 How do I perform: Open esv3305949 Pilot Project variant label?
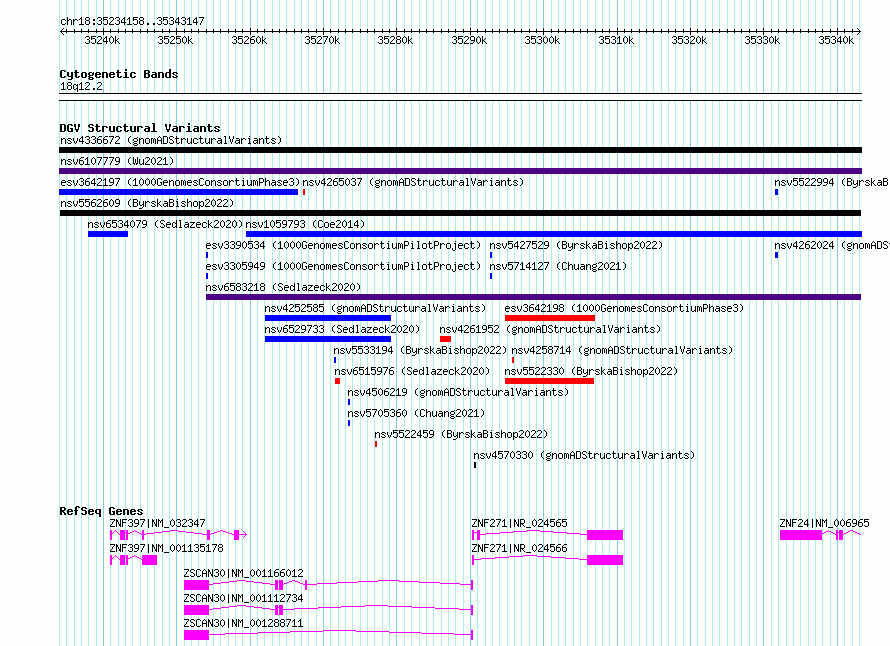point(343,266)
